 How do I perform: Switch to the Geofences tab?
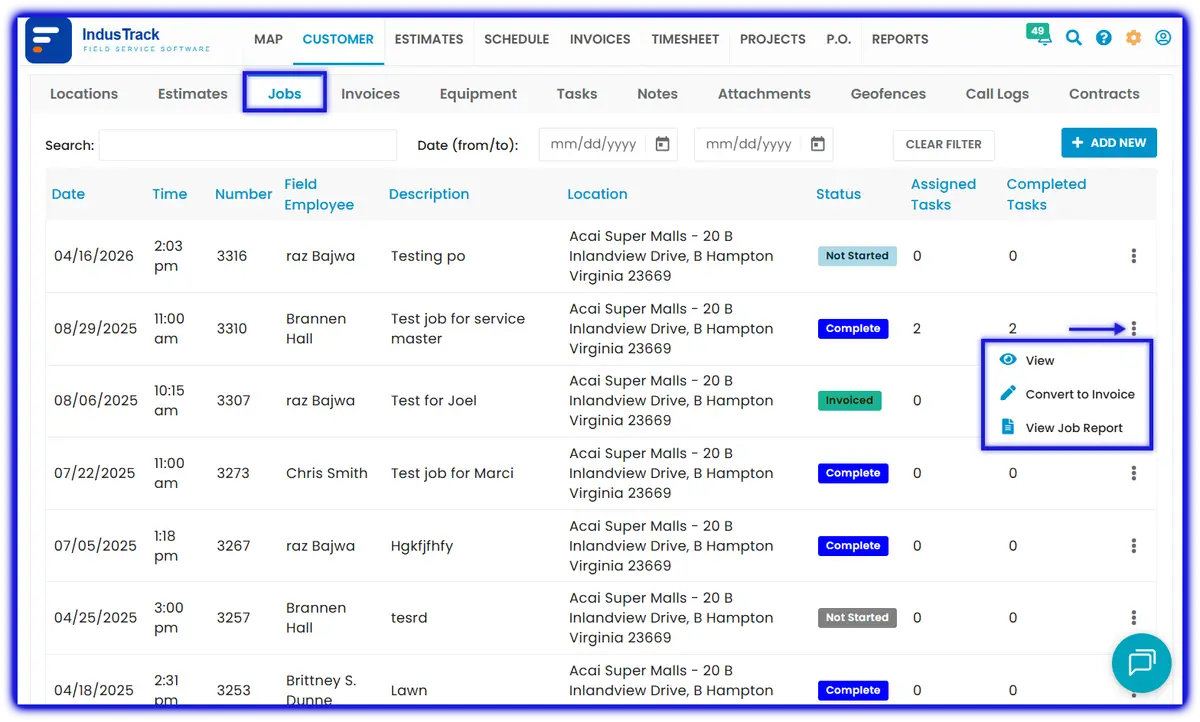(888, 94)
